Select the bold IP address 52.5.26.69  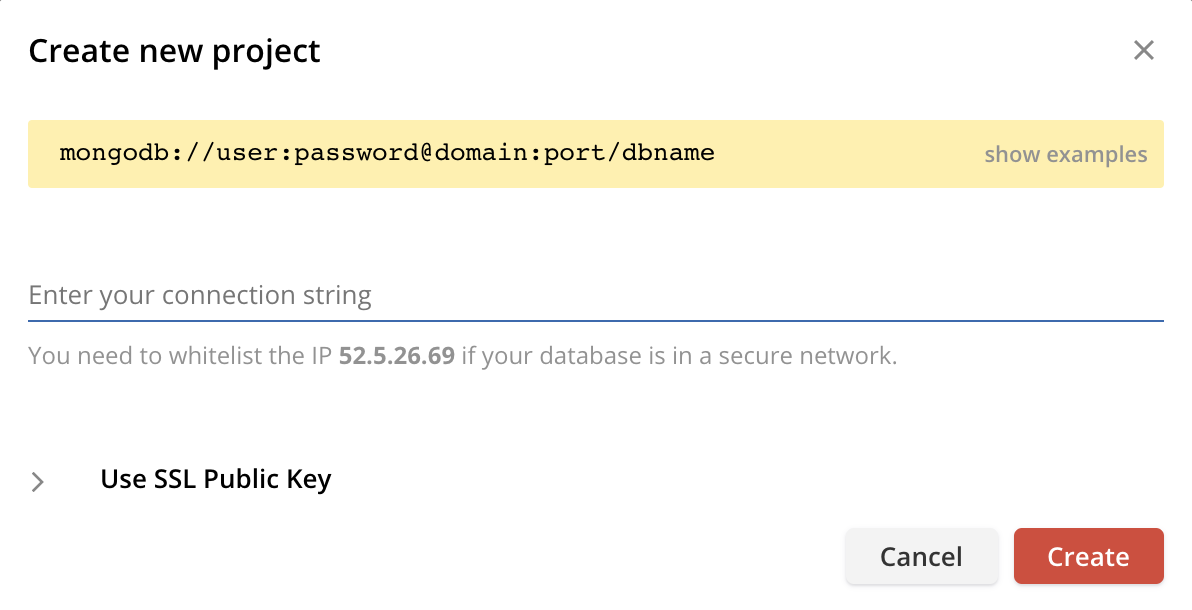pyautogui.click(x=396, y=355)
